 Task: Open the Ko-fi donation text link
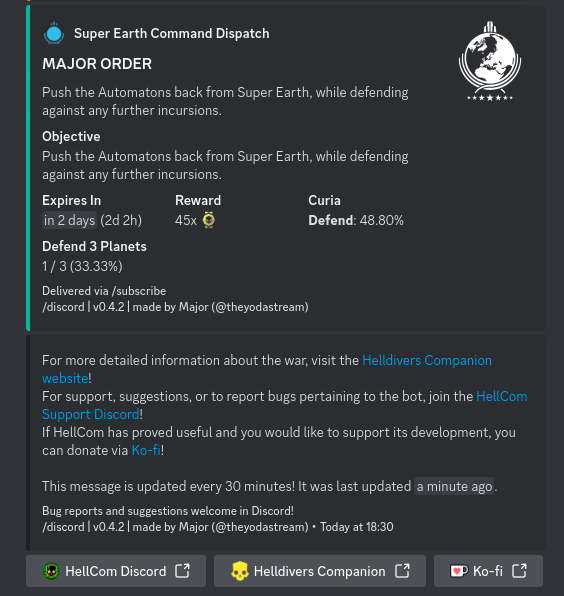pyautogui.click(x=146, y=450)
